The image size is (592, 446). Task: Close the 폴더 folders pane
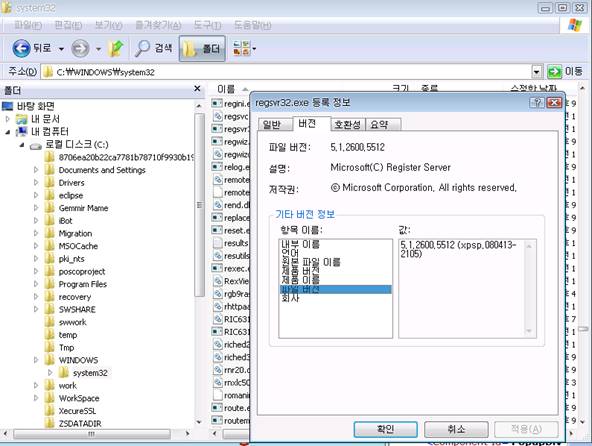pyautogui.click(x=197, y=89)
